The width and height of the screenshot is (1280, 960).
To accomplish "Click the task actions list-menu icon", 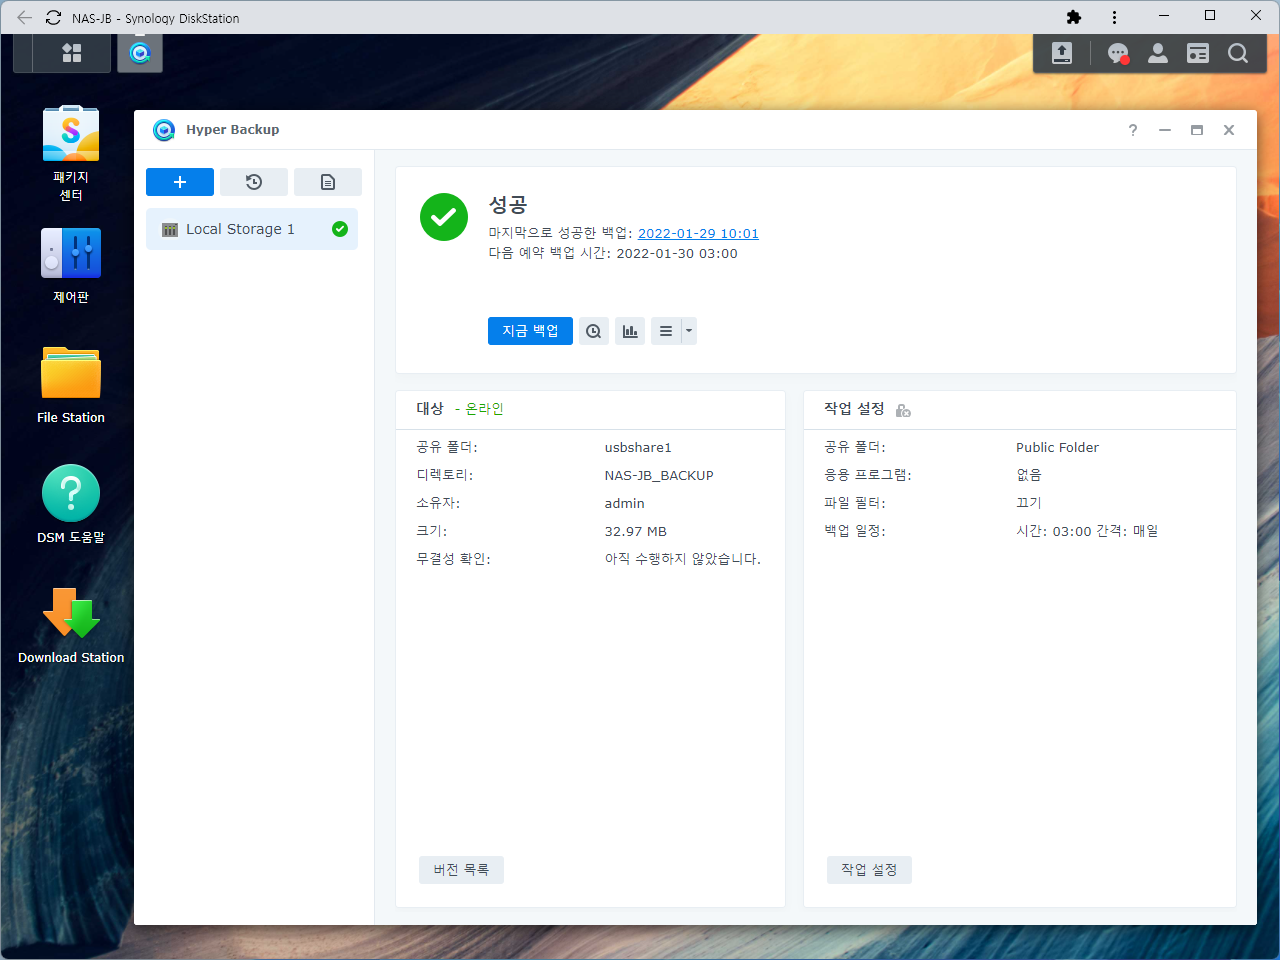I will pyautogui.click(x=666, y=331).
